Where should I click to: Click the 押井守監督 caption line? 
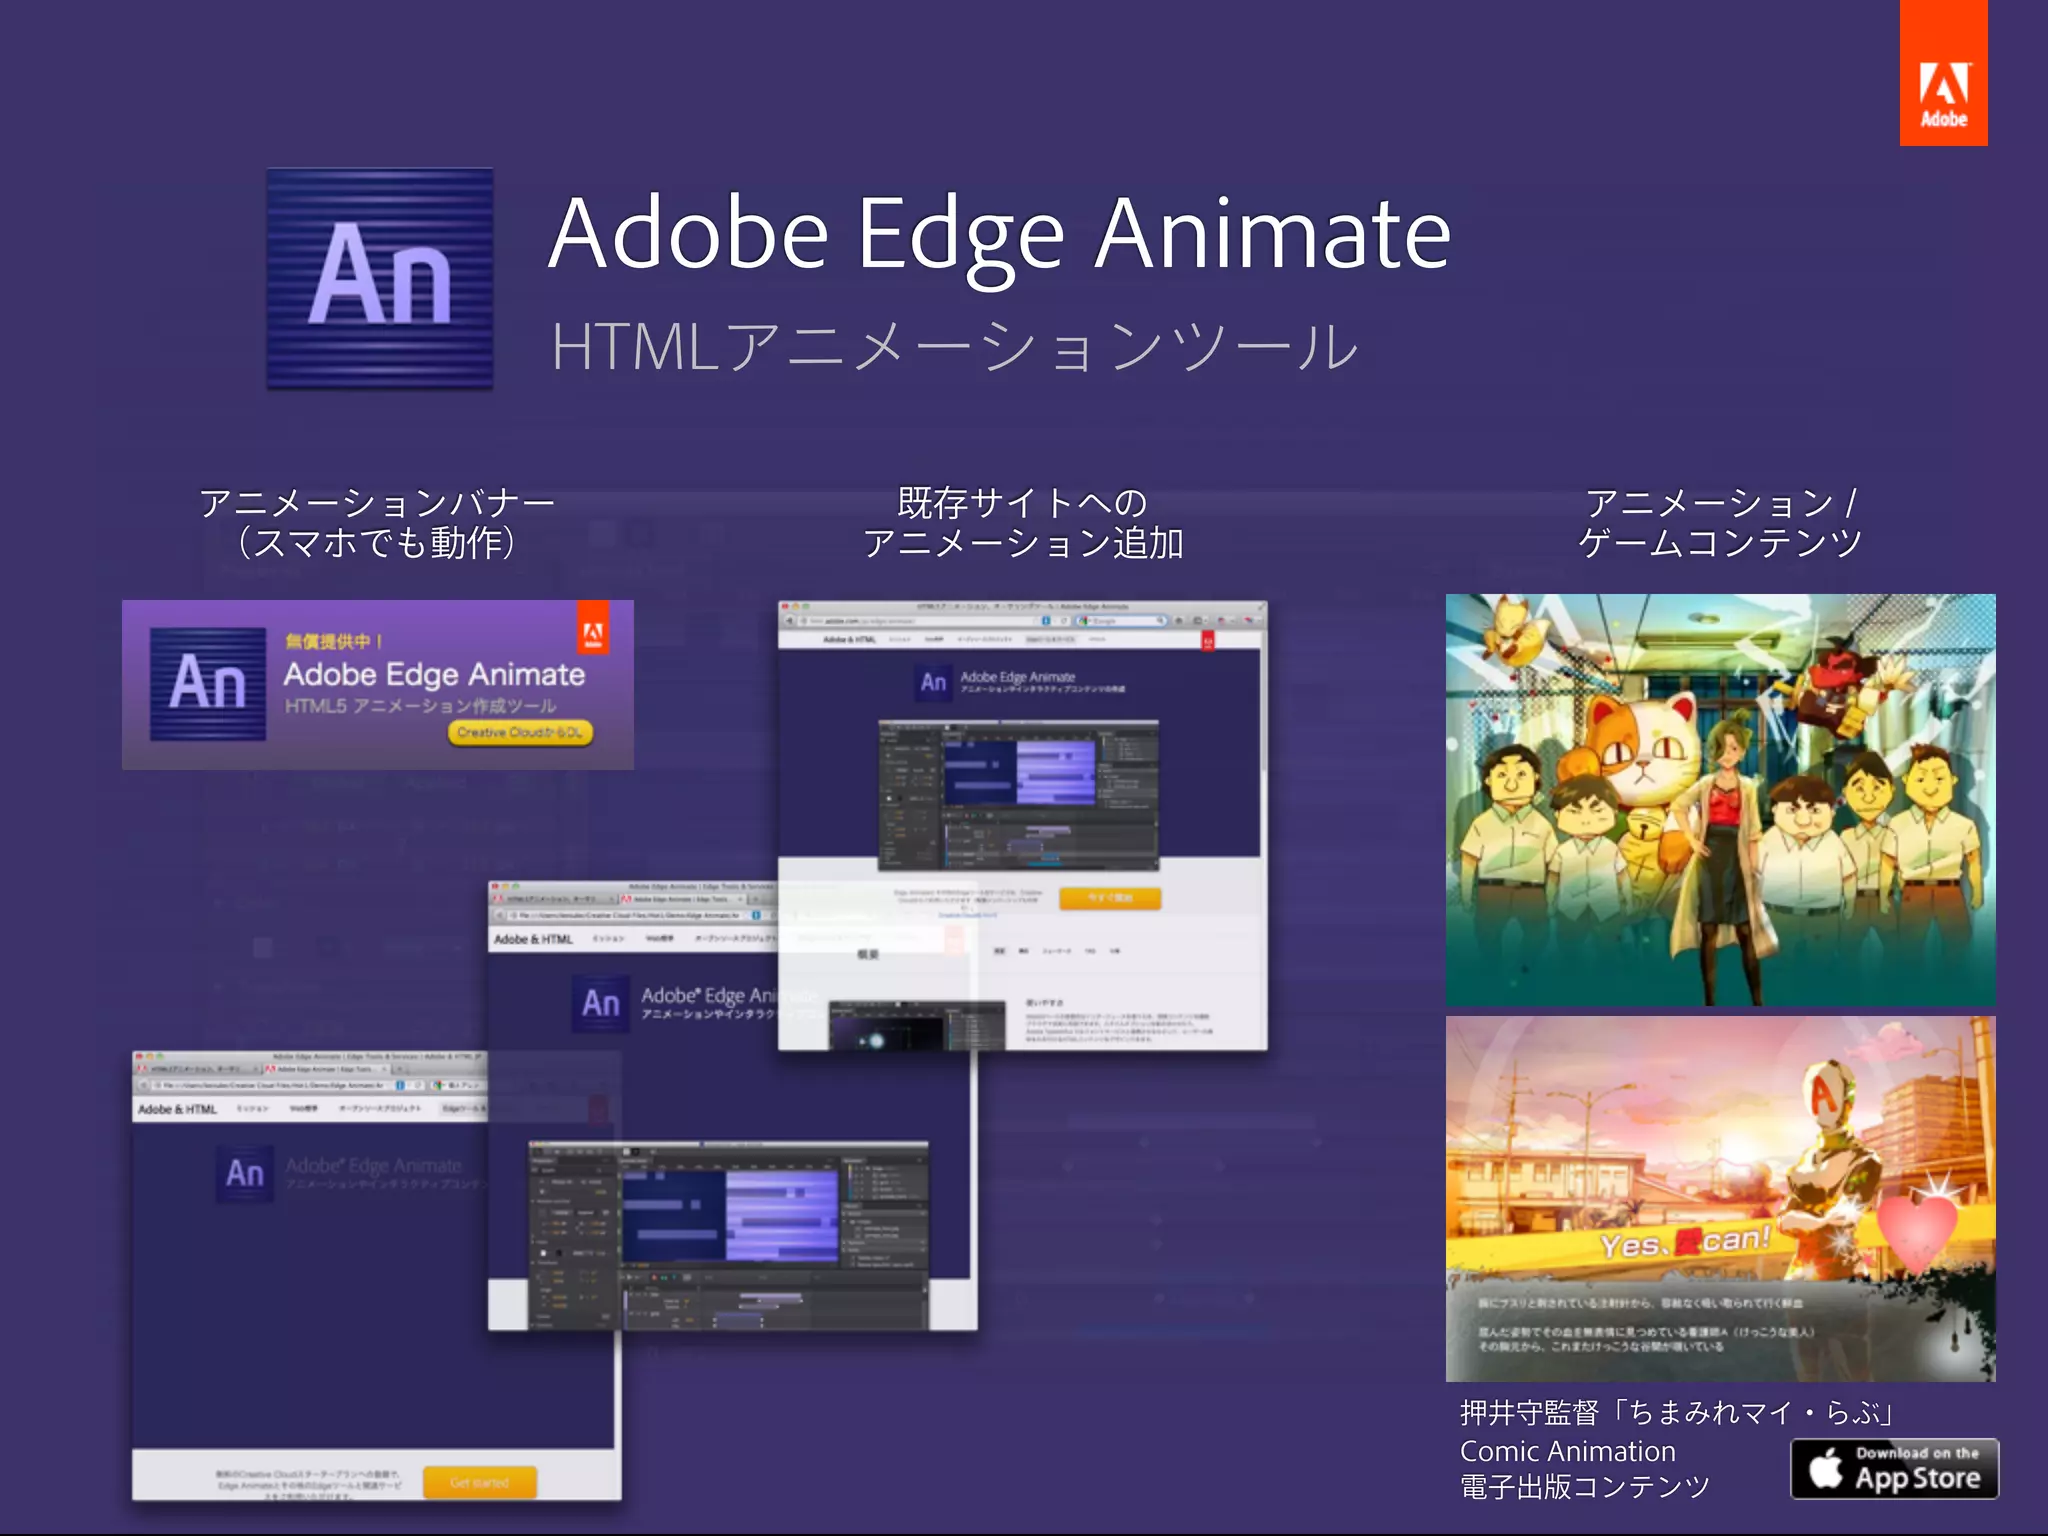tap(1677, 1413)
